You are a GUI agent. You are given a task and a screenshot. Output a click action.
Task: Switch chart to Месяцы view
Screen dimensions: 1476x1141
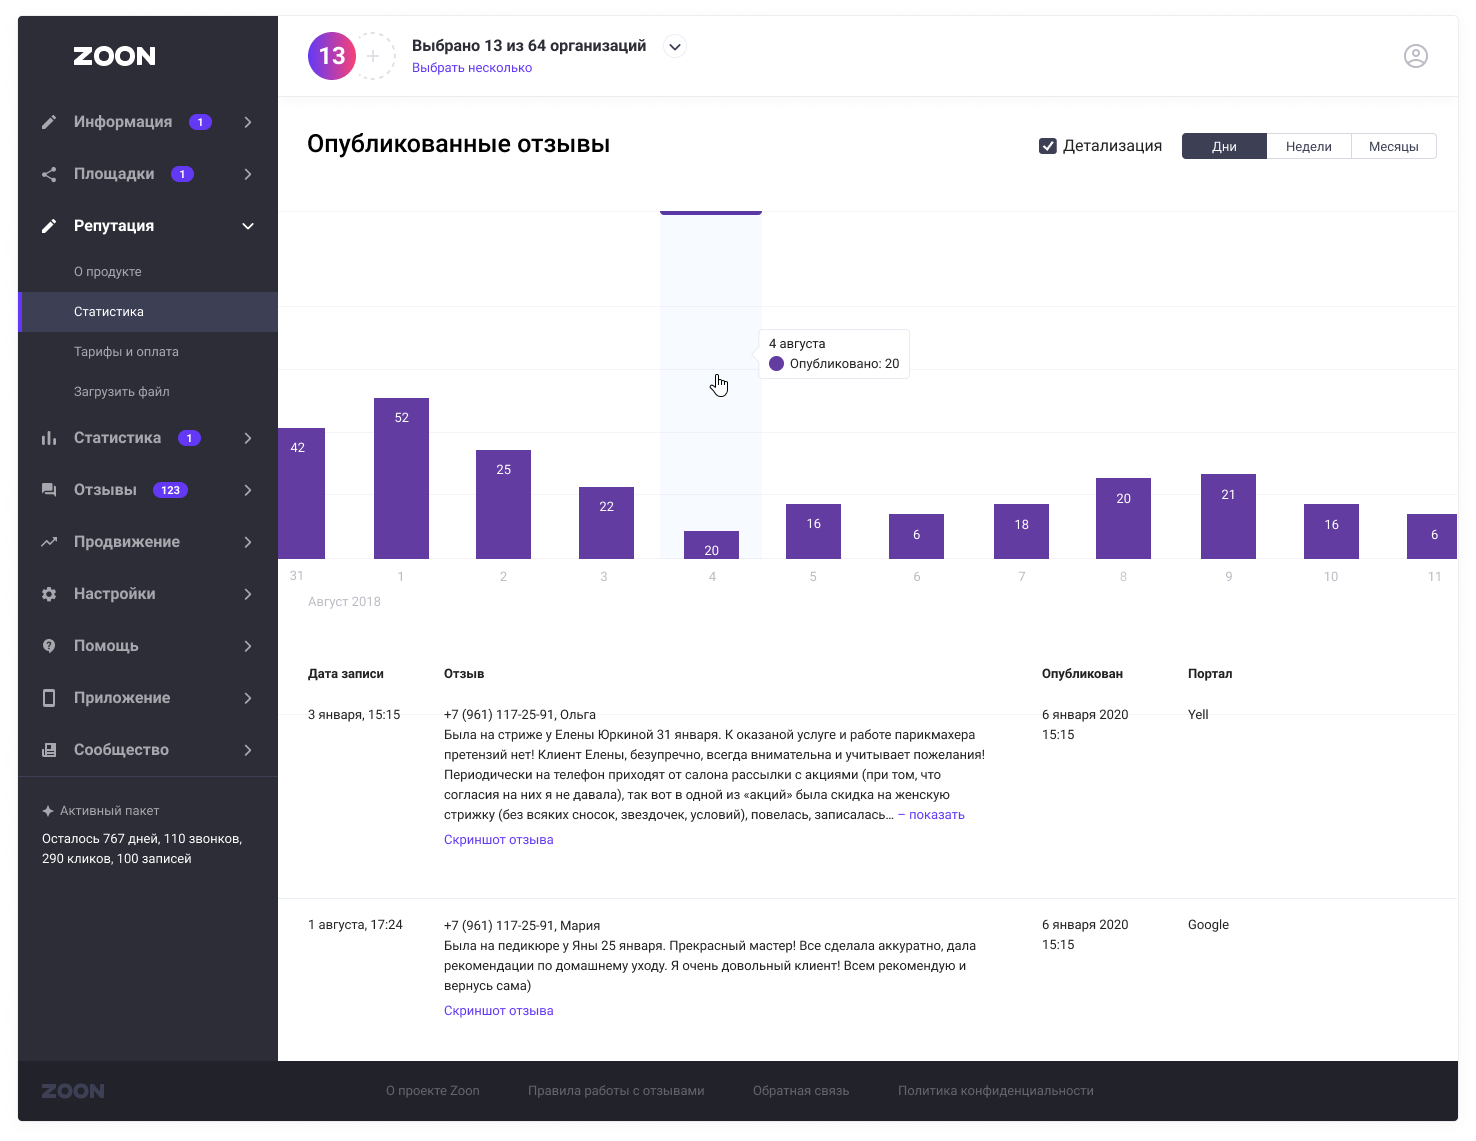tap(1394, 146)
